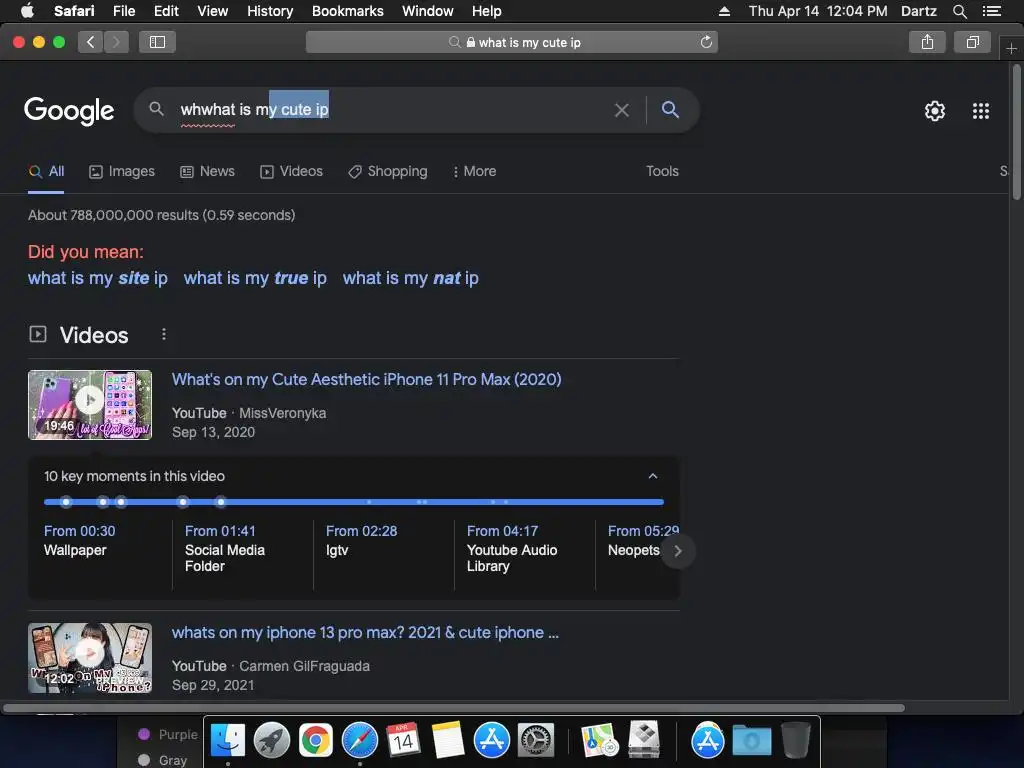The width and height of the screenshot is (1024, 768).
Task: Reload the page with the refresh icon
Action: [706, 42]
